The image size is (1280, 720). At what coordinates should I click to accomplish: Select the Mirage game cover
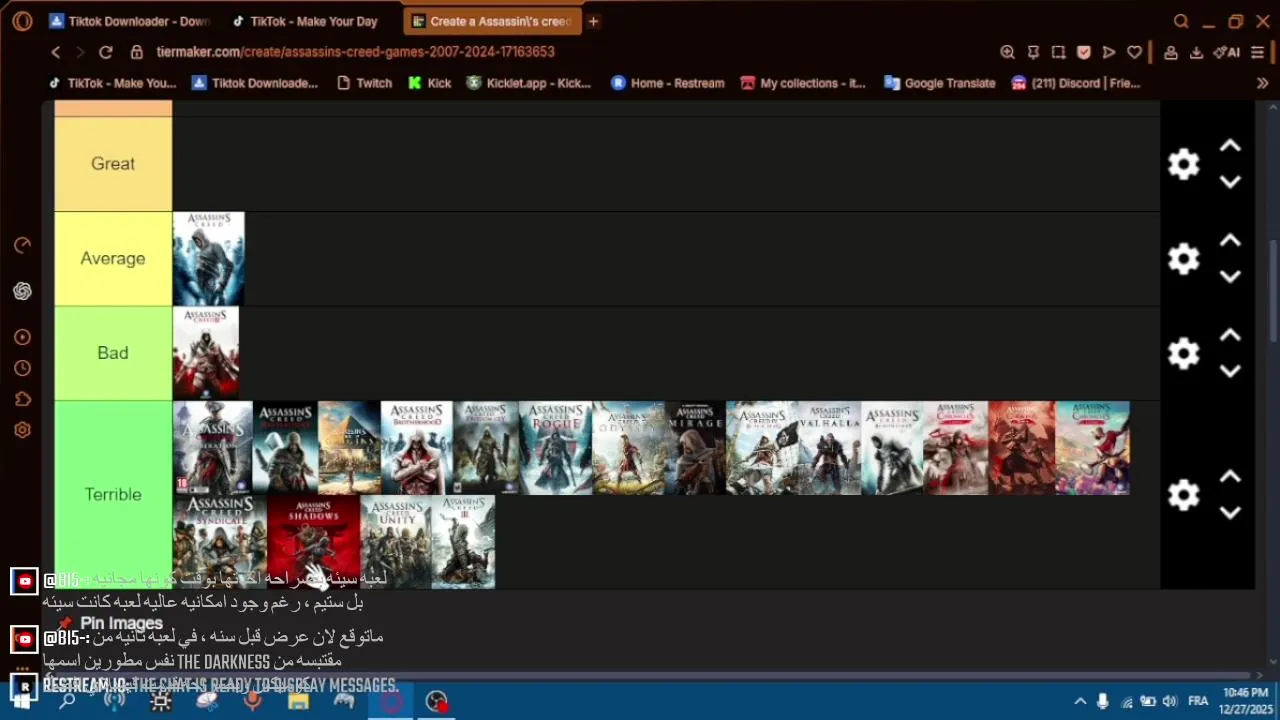[x=696, y=448]
